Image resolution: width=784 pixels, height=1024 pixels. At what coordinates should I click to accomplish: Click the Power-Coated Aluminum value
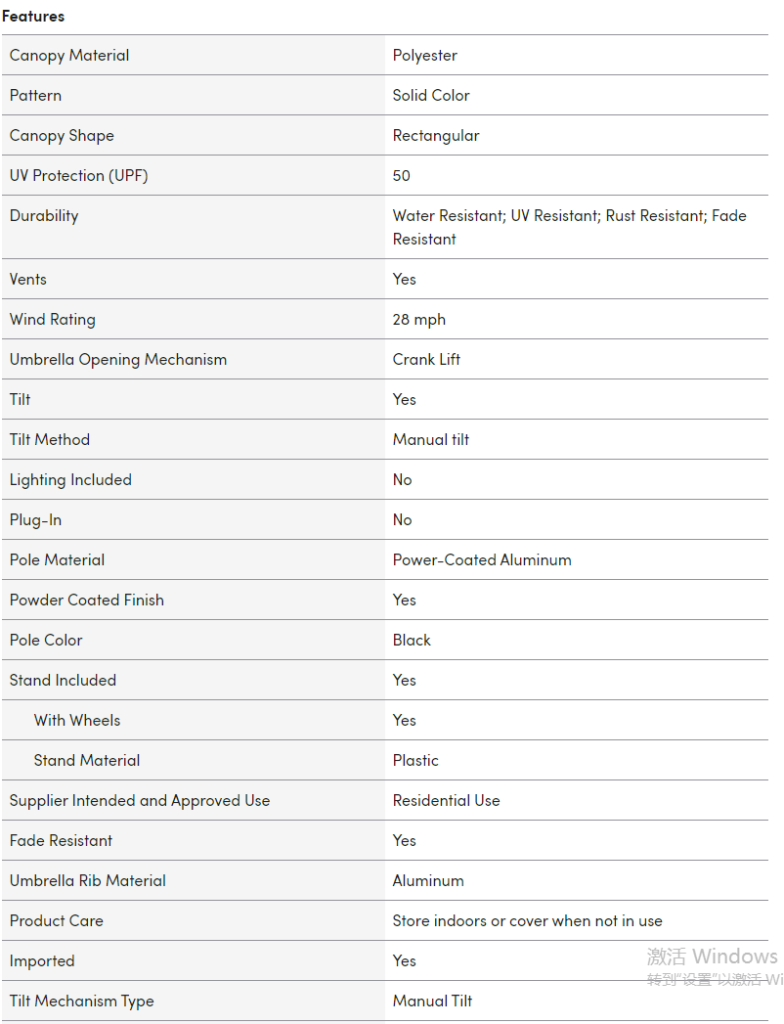pyautogui.click(x=482, y=559)
